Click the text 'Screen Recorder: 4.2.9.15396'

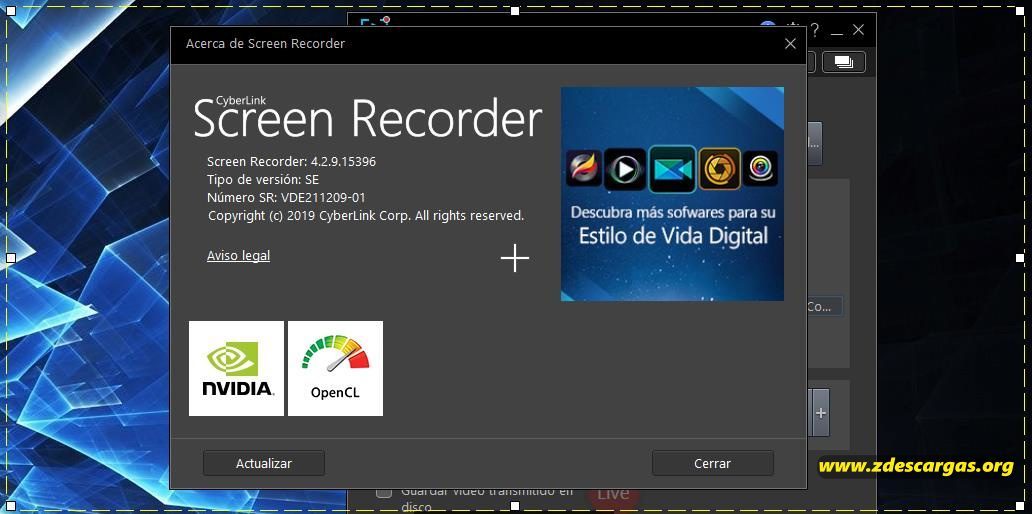pos(292,161)
